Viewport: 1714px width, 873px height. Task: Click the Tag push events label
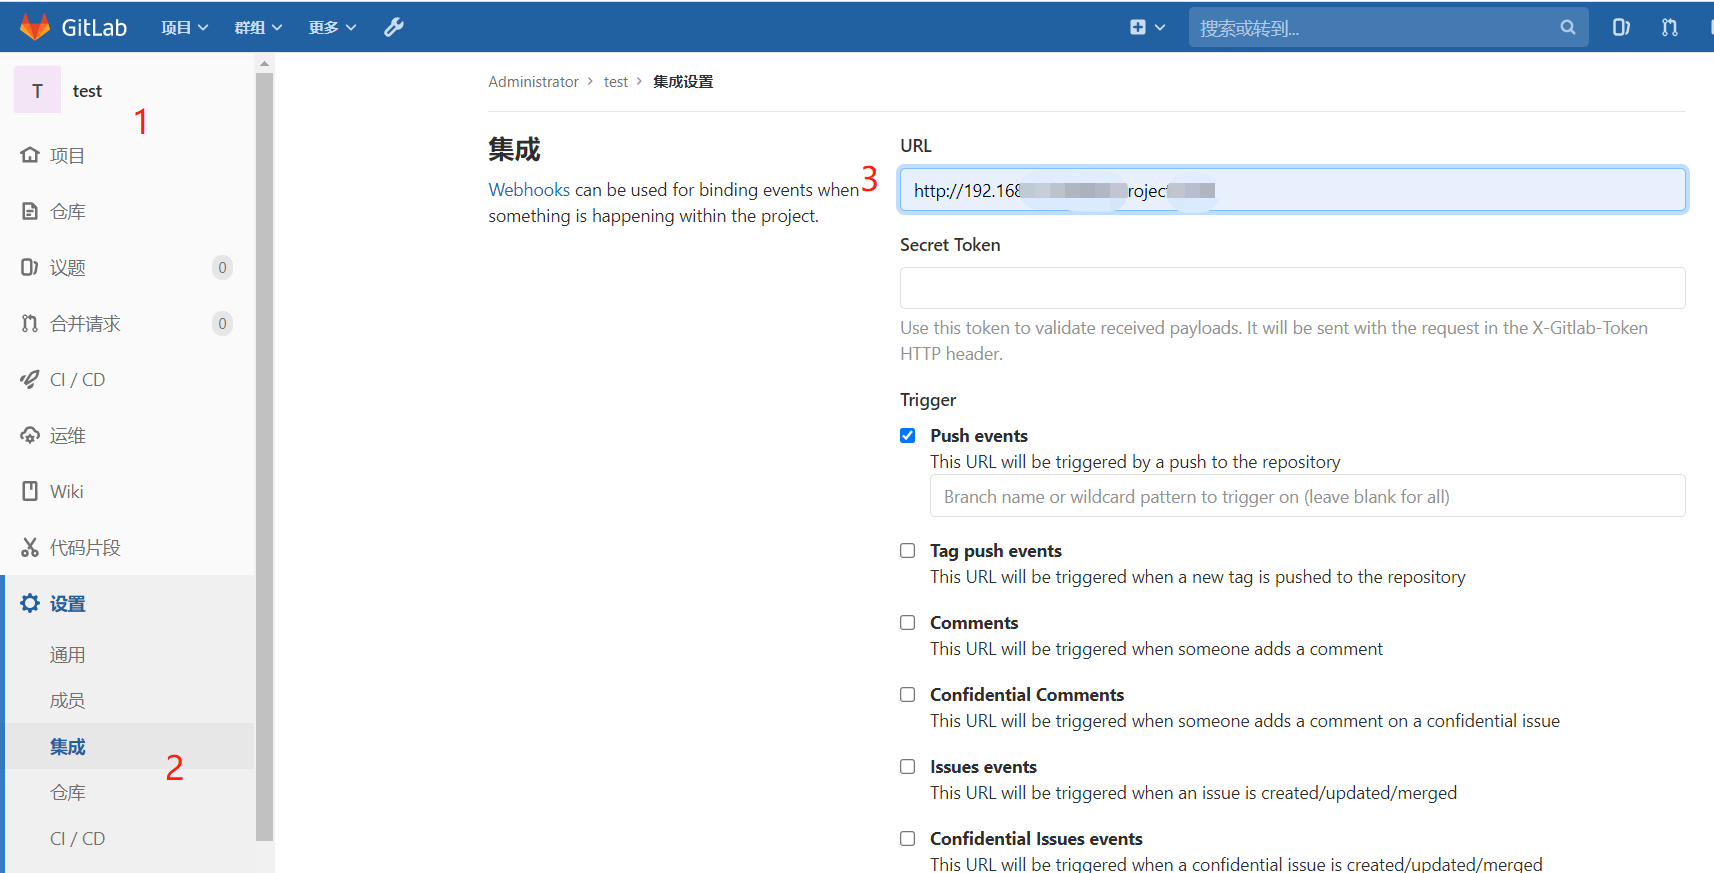(x=996, y=550)
